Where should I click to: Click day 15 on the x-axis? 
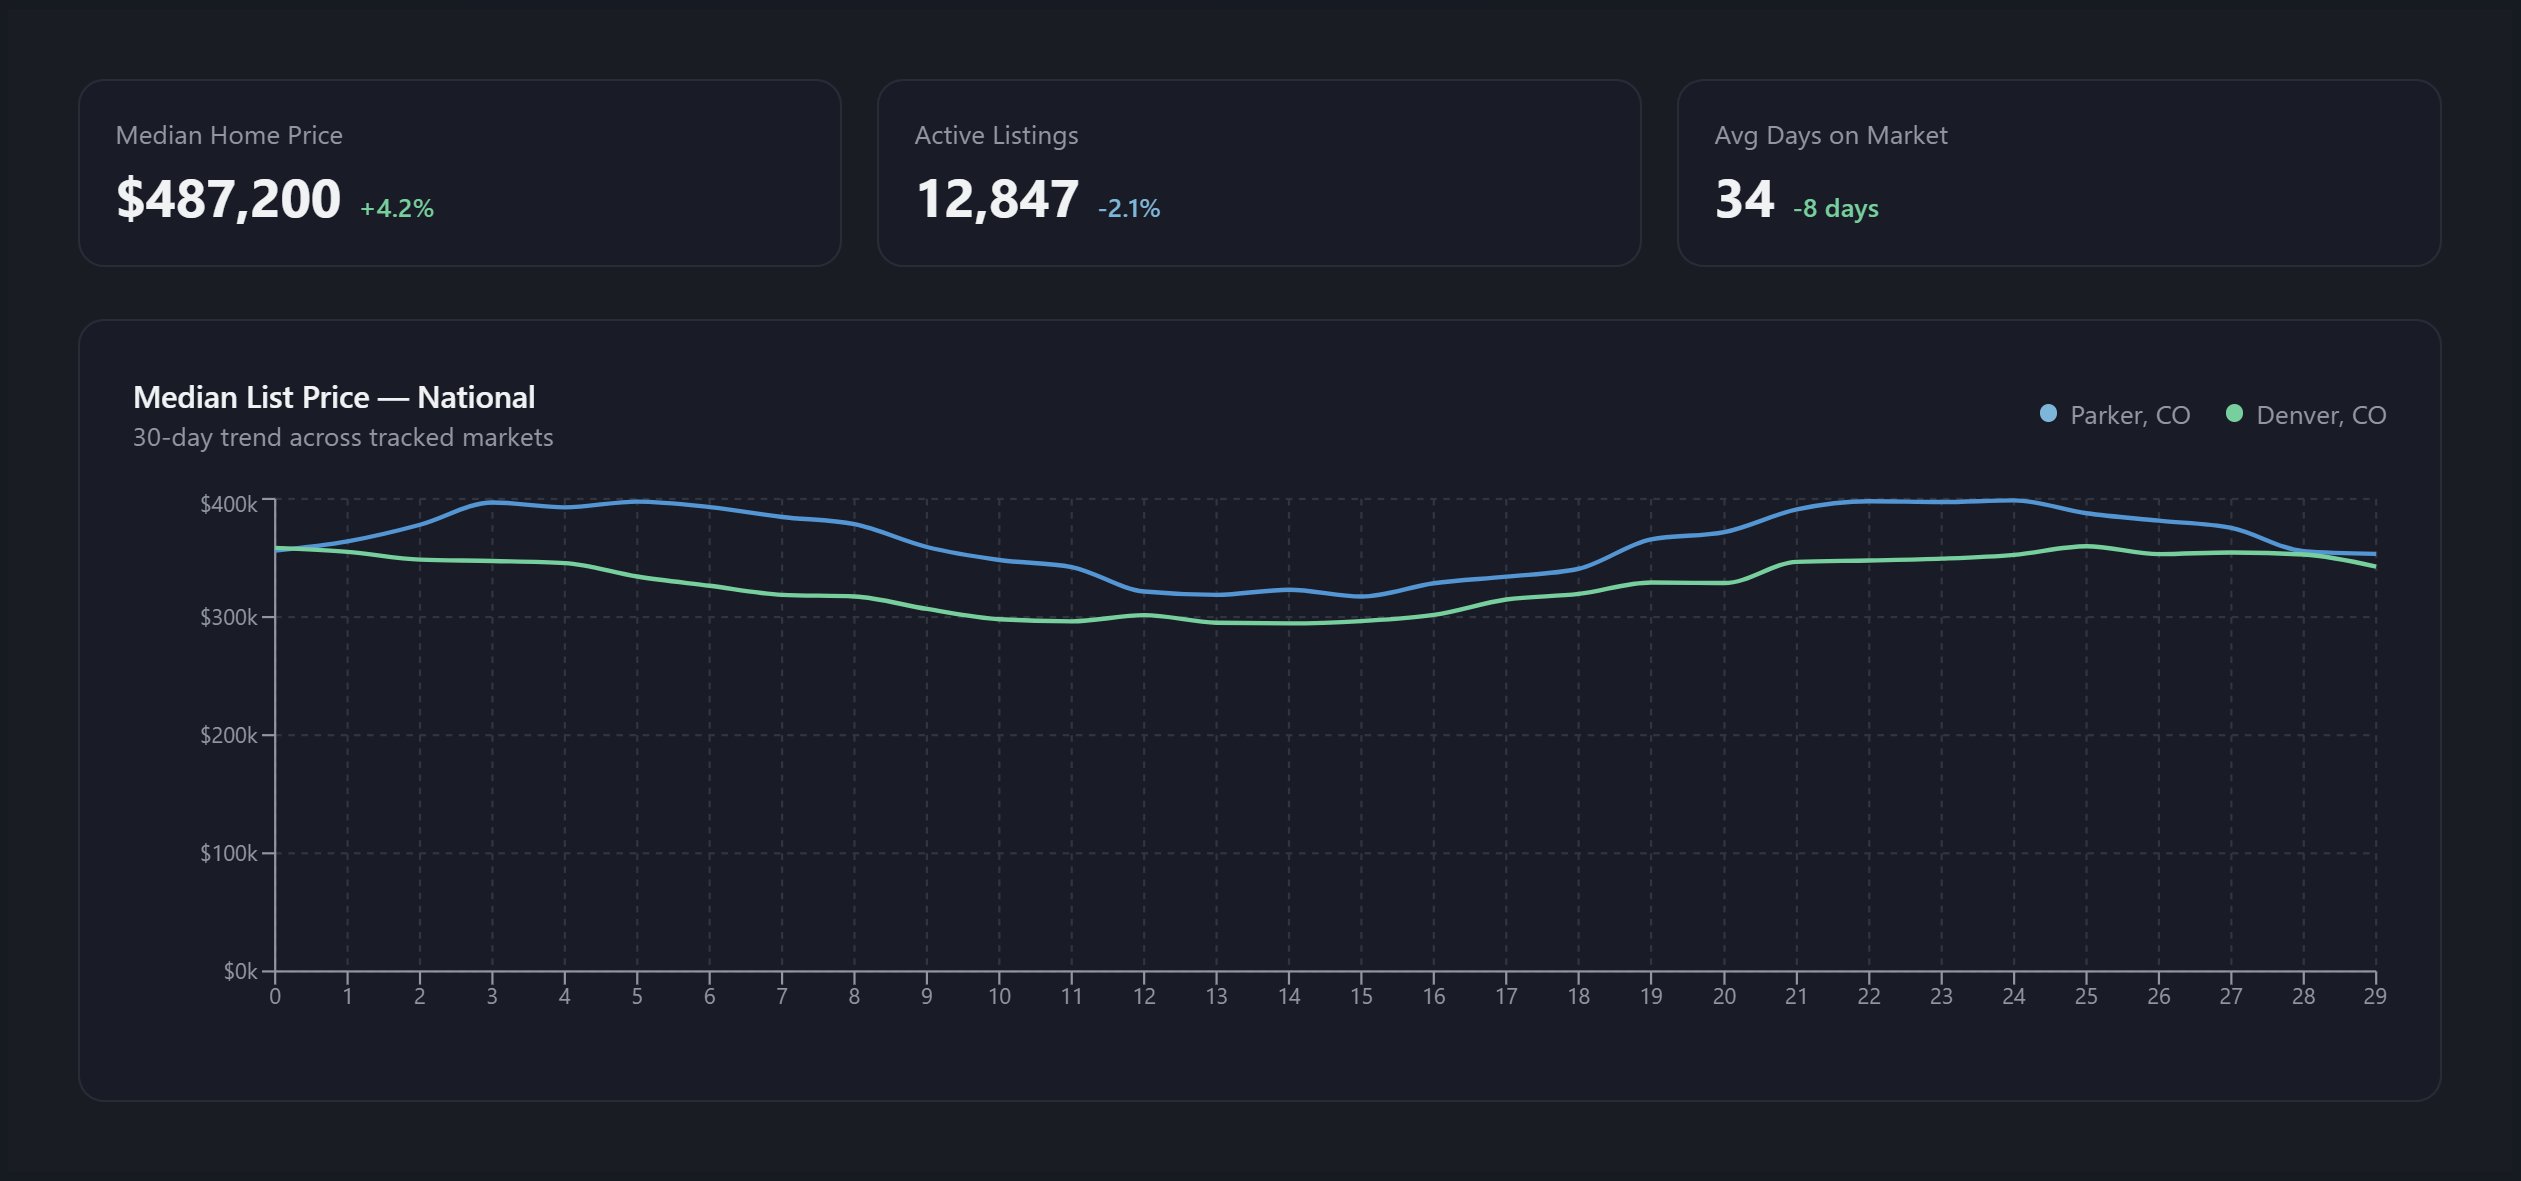1361,997
